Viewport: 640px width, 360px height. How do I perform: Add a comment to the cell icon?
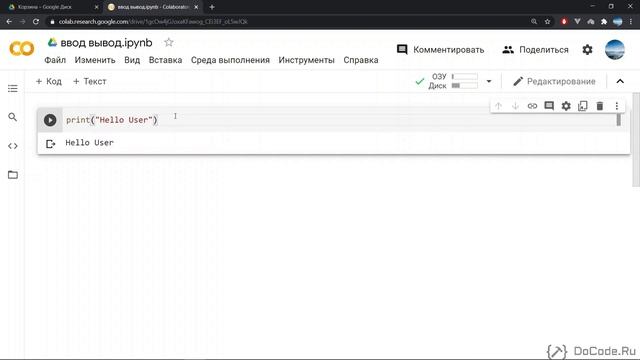(549, 106)
